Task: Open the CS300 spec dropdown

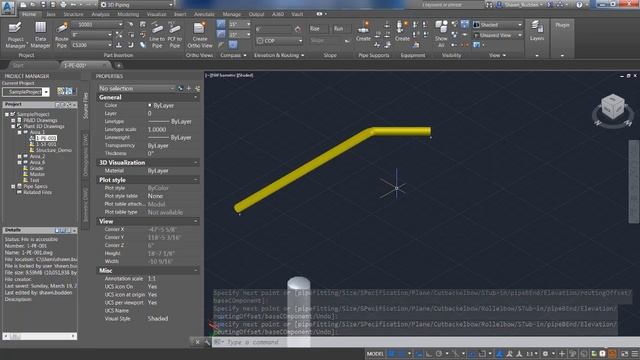Action: coord(91,45)
